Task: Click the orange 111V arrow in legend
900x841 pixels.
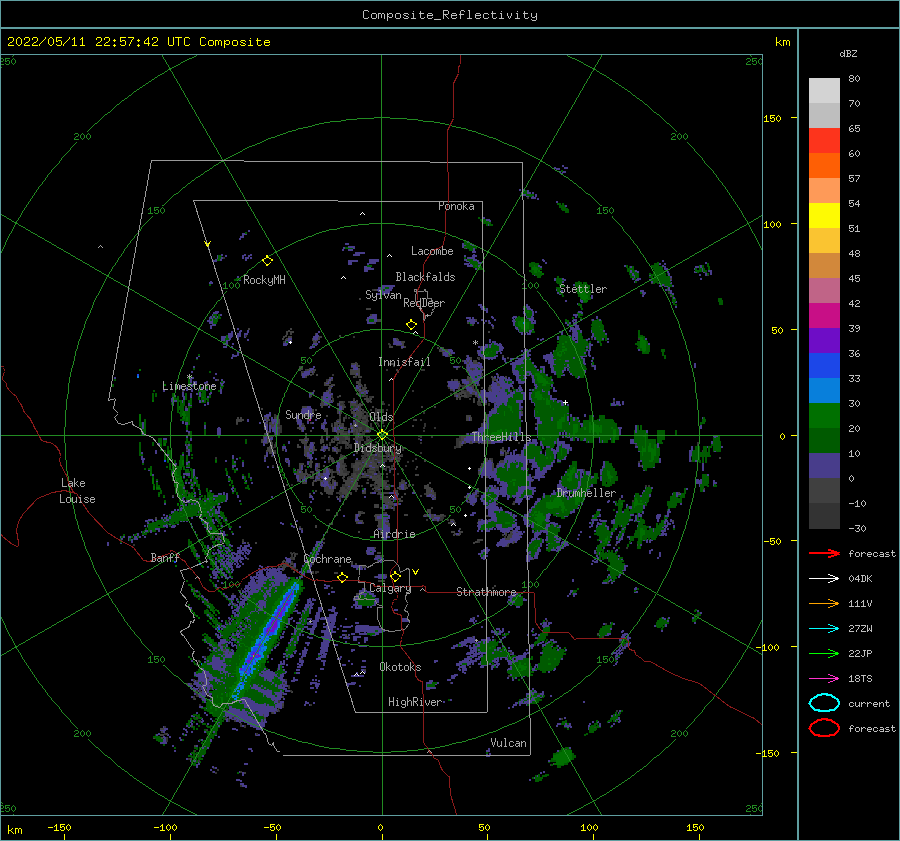Action: [824, 603]
